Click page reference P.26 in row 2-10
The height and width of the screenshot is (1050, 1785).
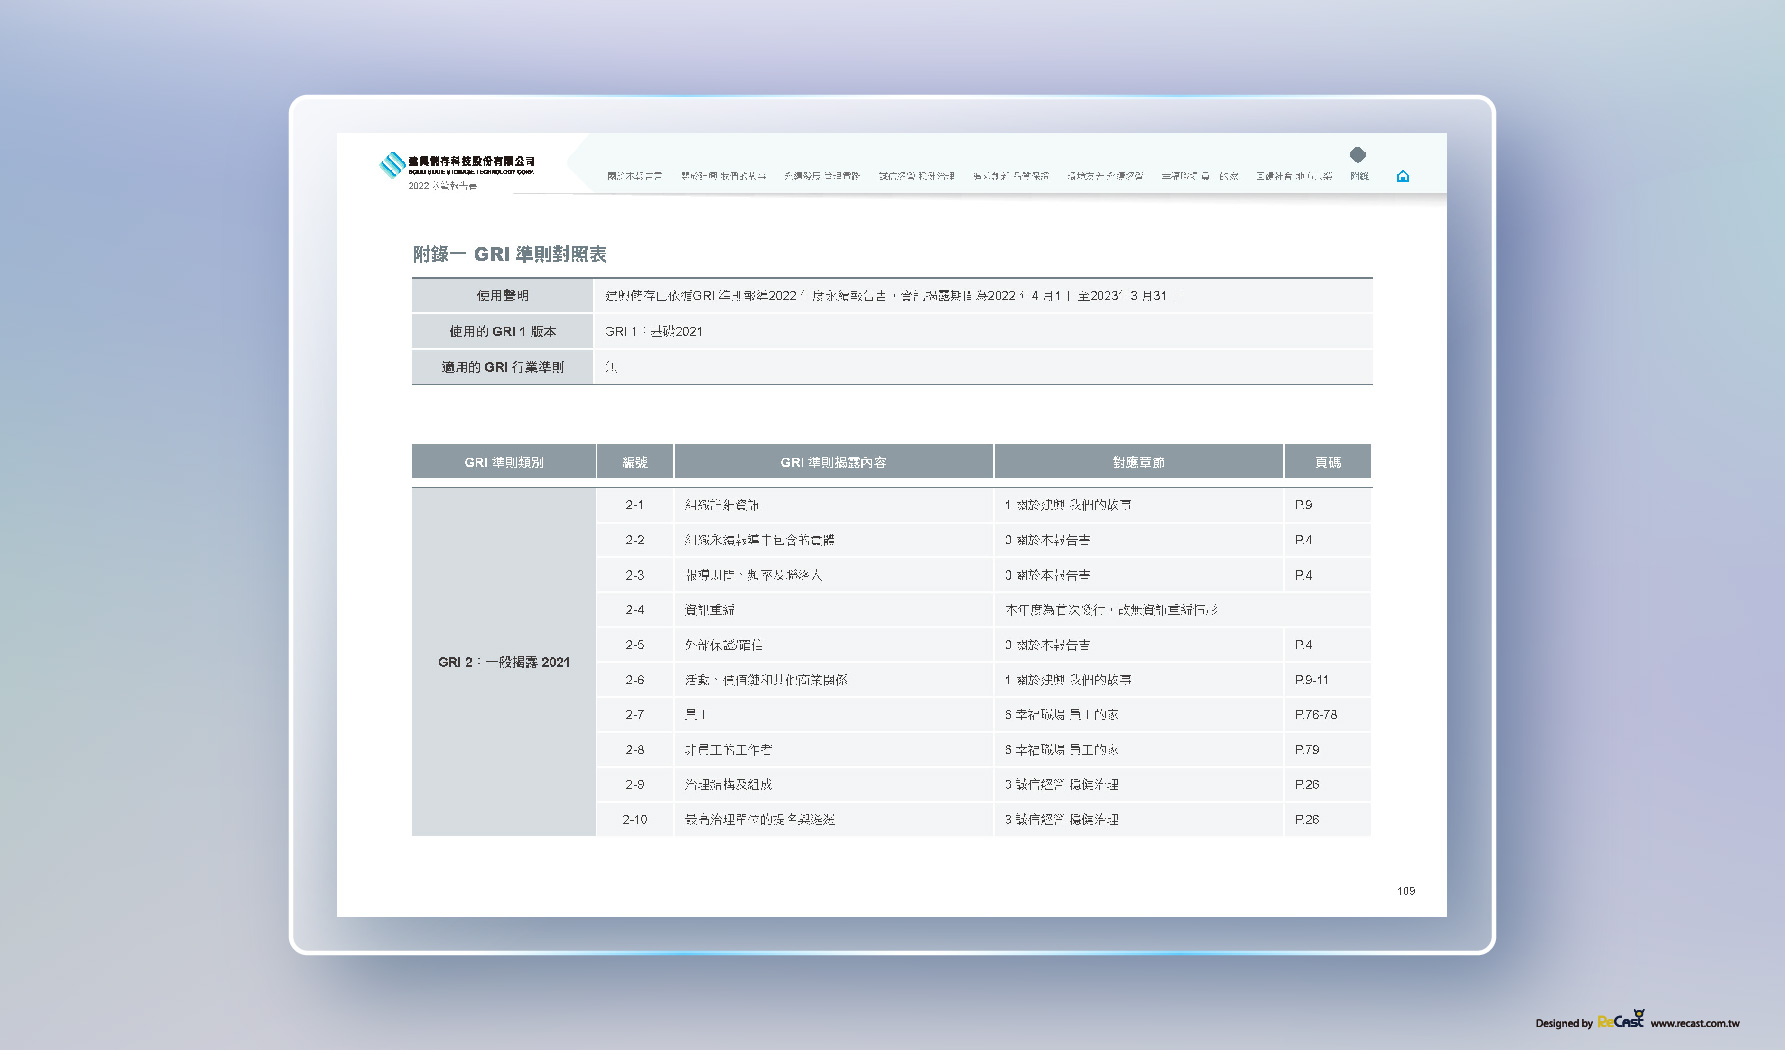point(1307,820)
